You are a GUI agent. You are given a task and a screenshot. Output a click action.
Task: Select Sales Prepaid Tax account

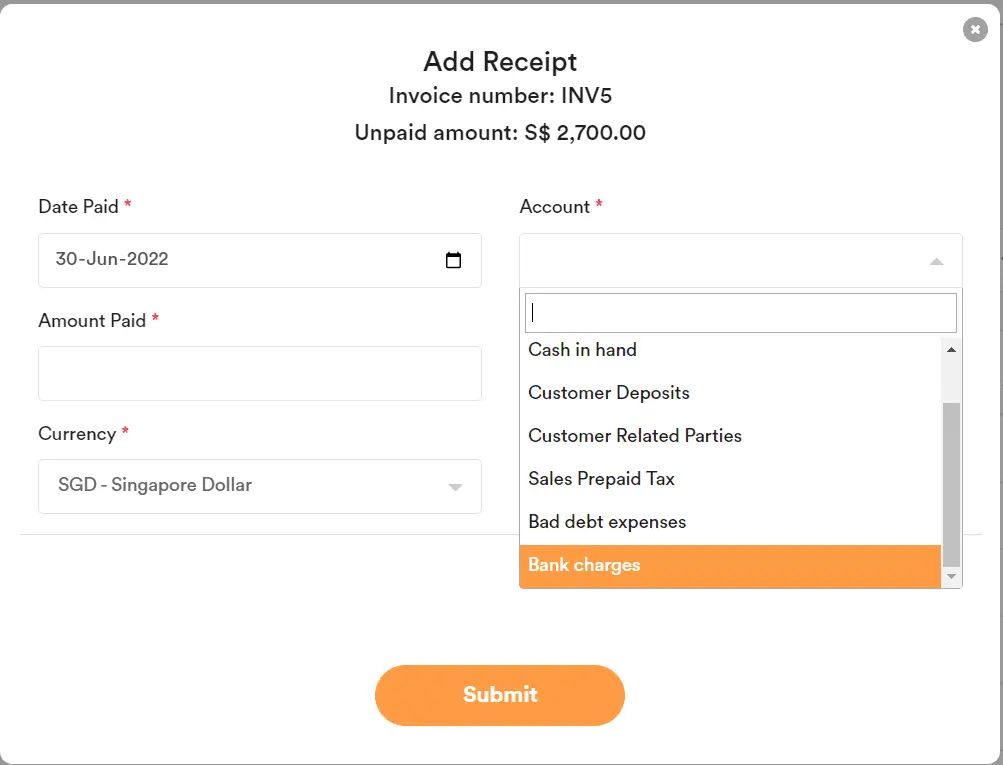[x=601, y=479]
